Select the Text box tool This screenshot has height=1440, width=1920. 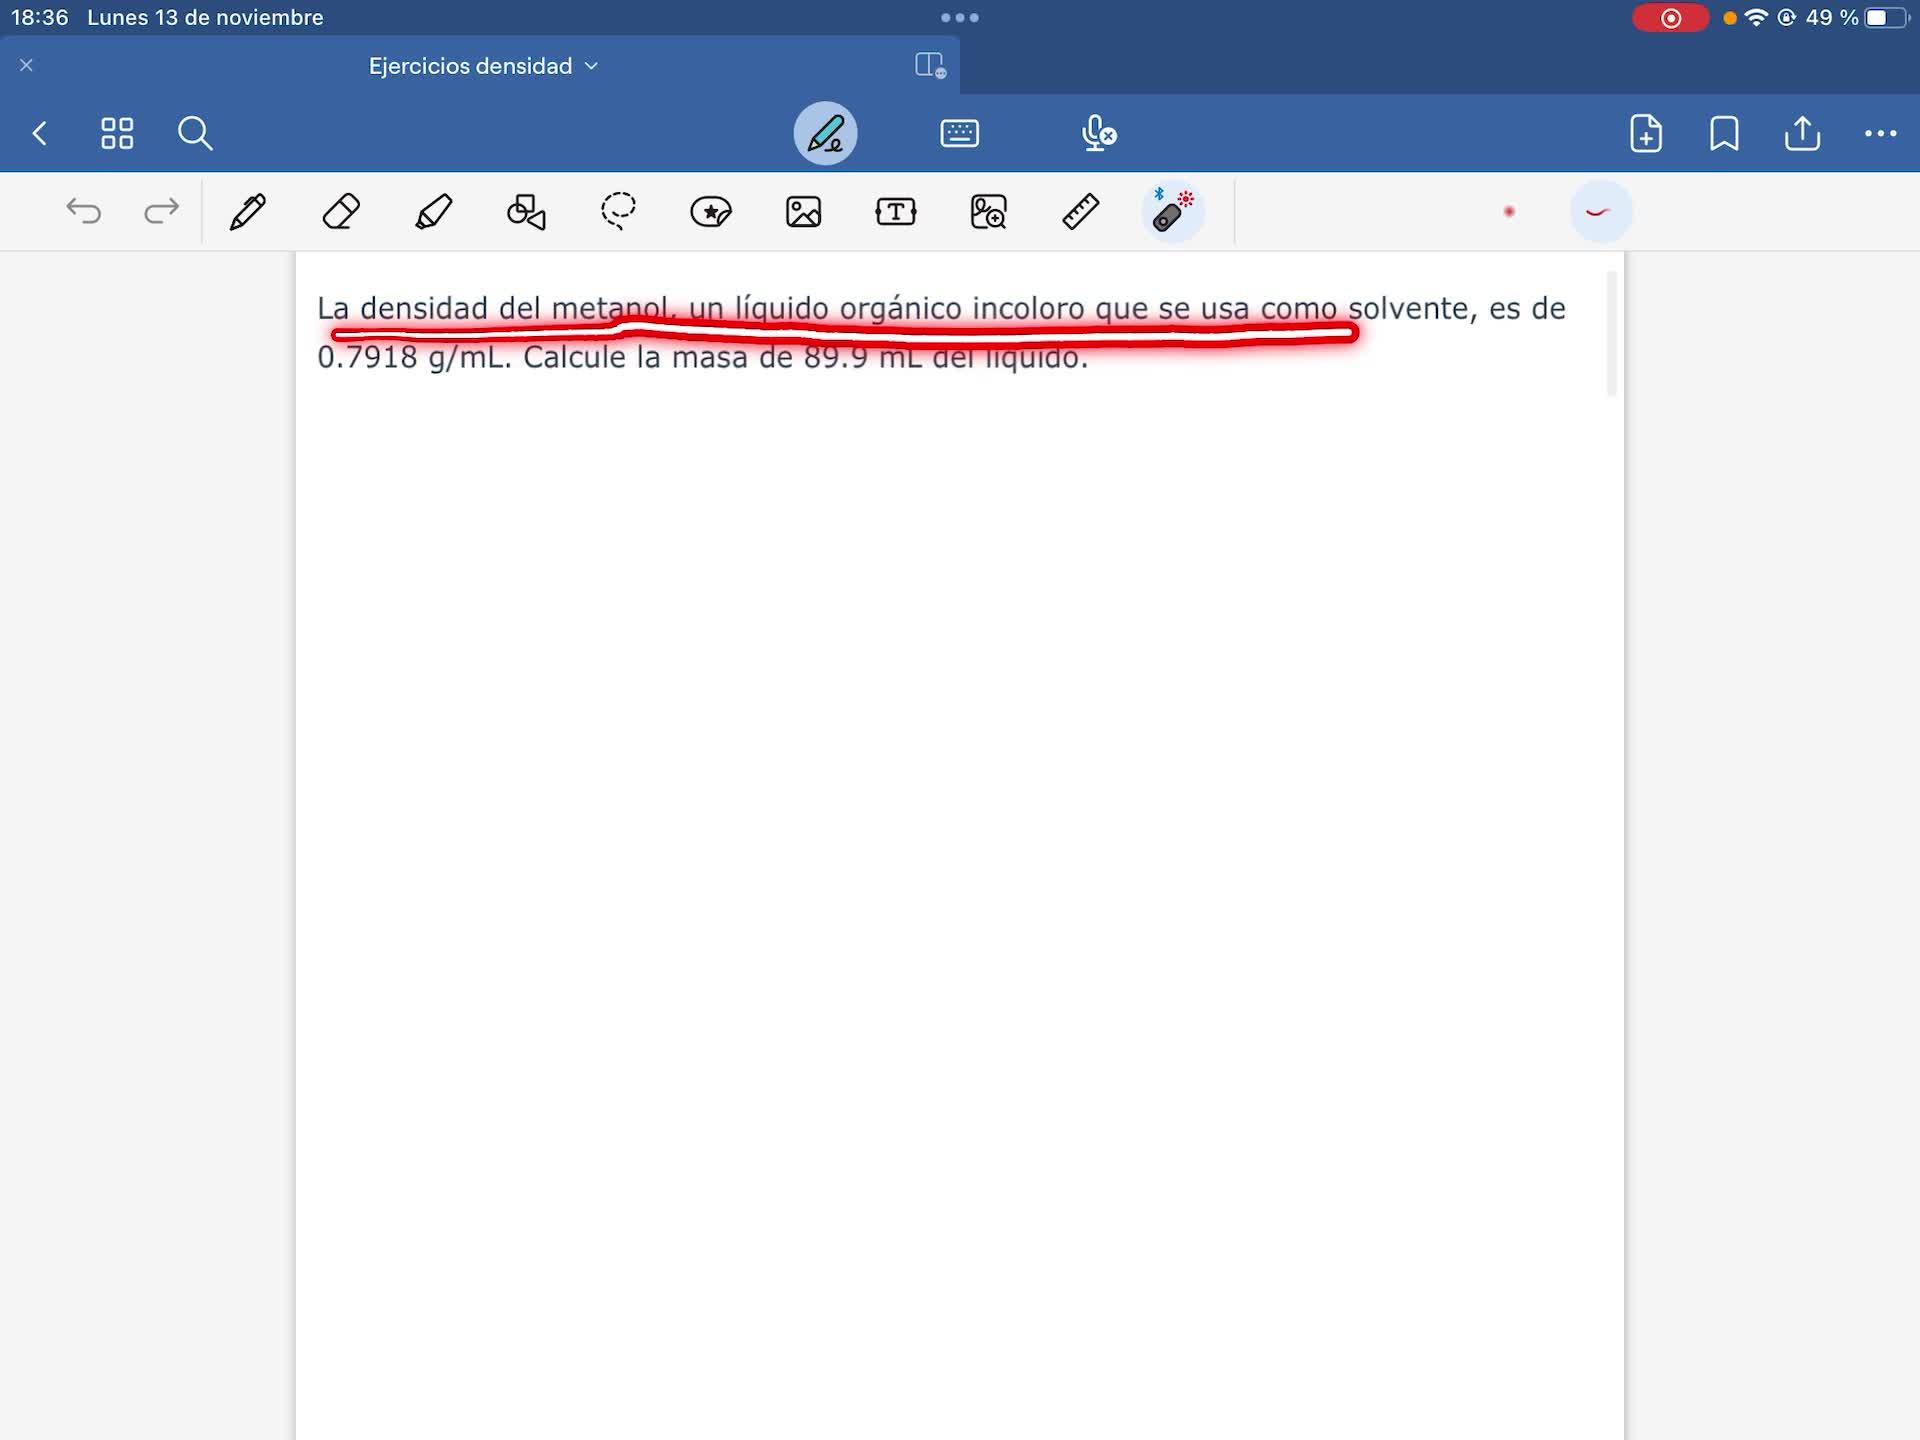tap(896, 212)
